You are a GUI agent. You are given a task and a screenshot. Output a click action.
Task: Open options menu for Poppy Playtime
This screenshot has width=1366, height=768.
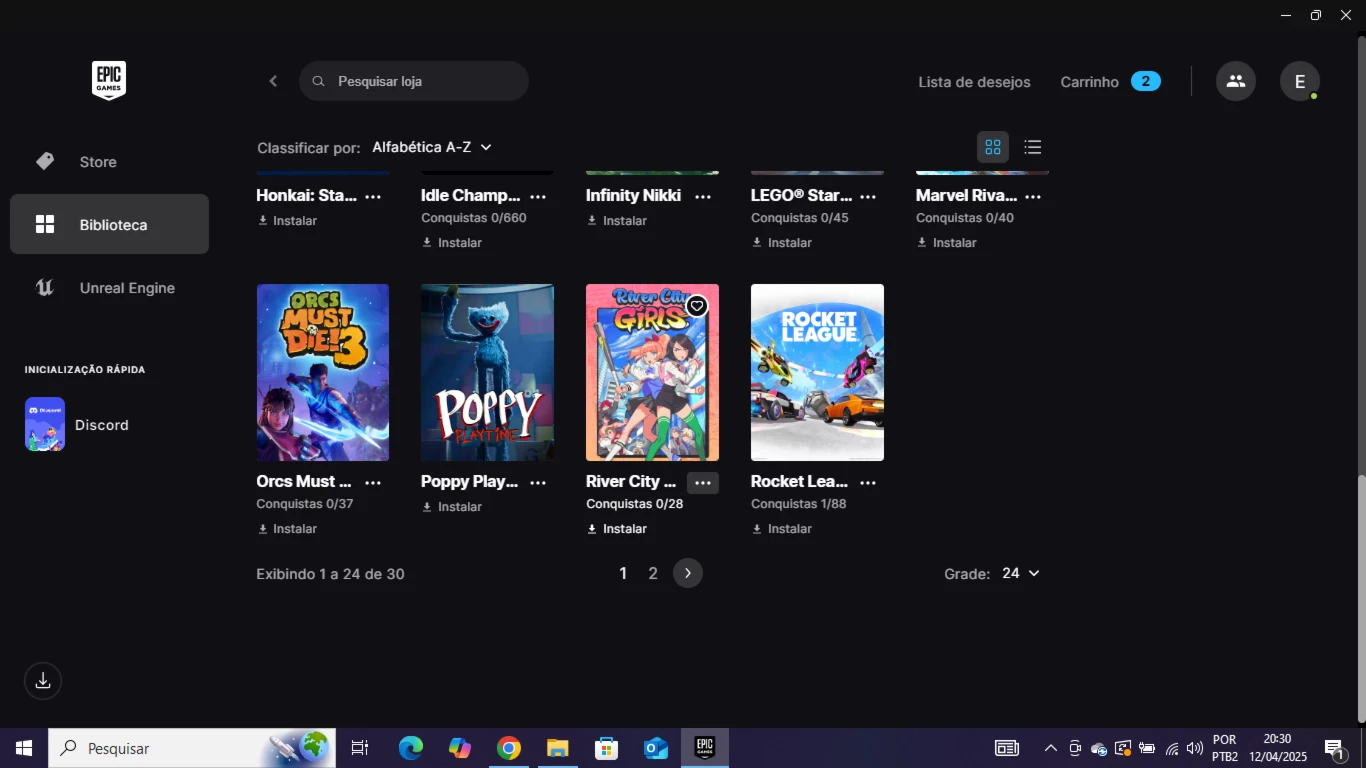point(538,483)
